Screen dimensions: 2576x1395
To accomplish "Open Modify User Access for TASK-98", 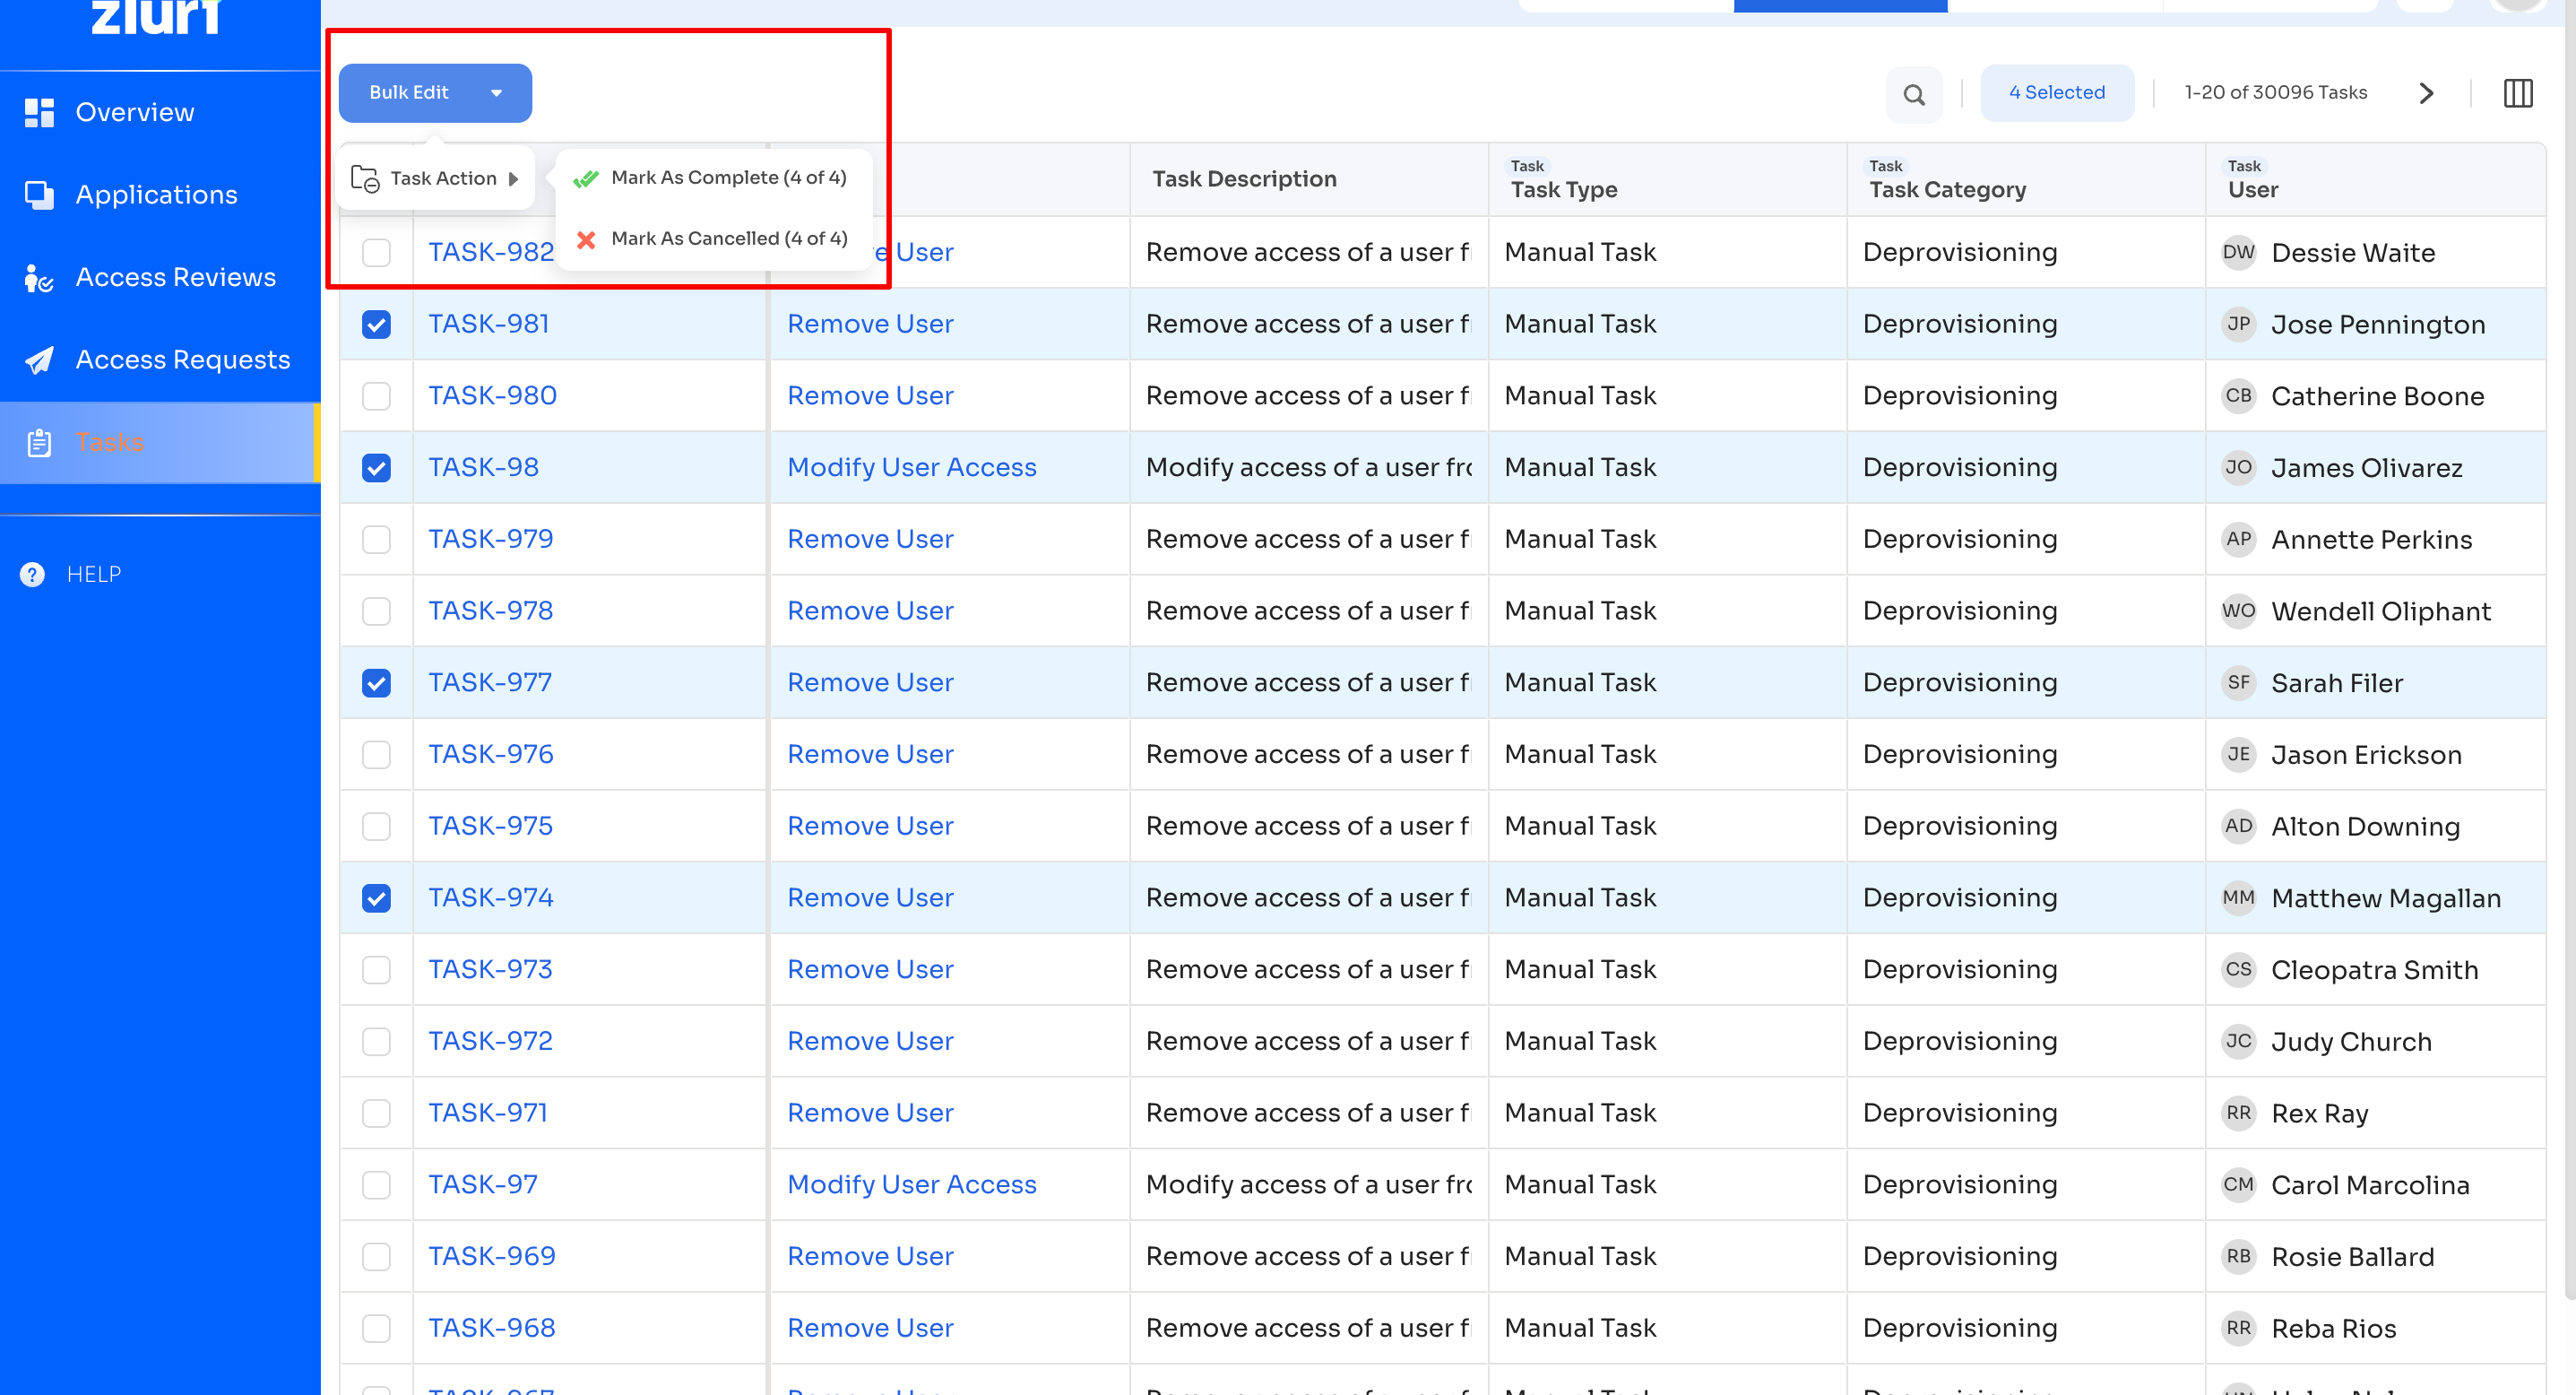I will 911,467.
